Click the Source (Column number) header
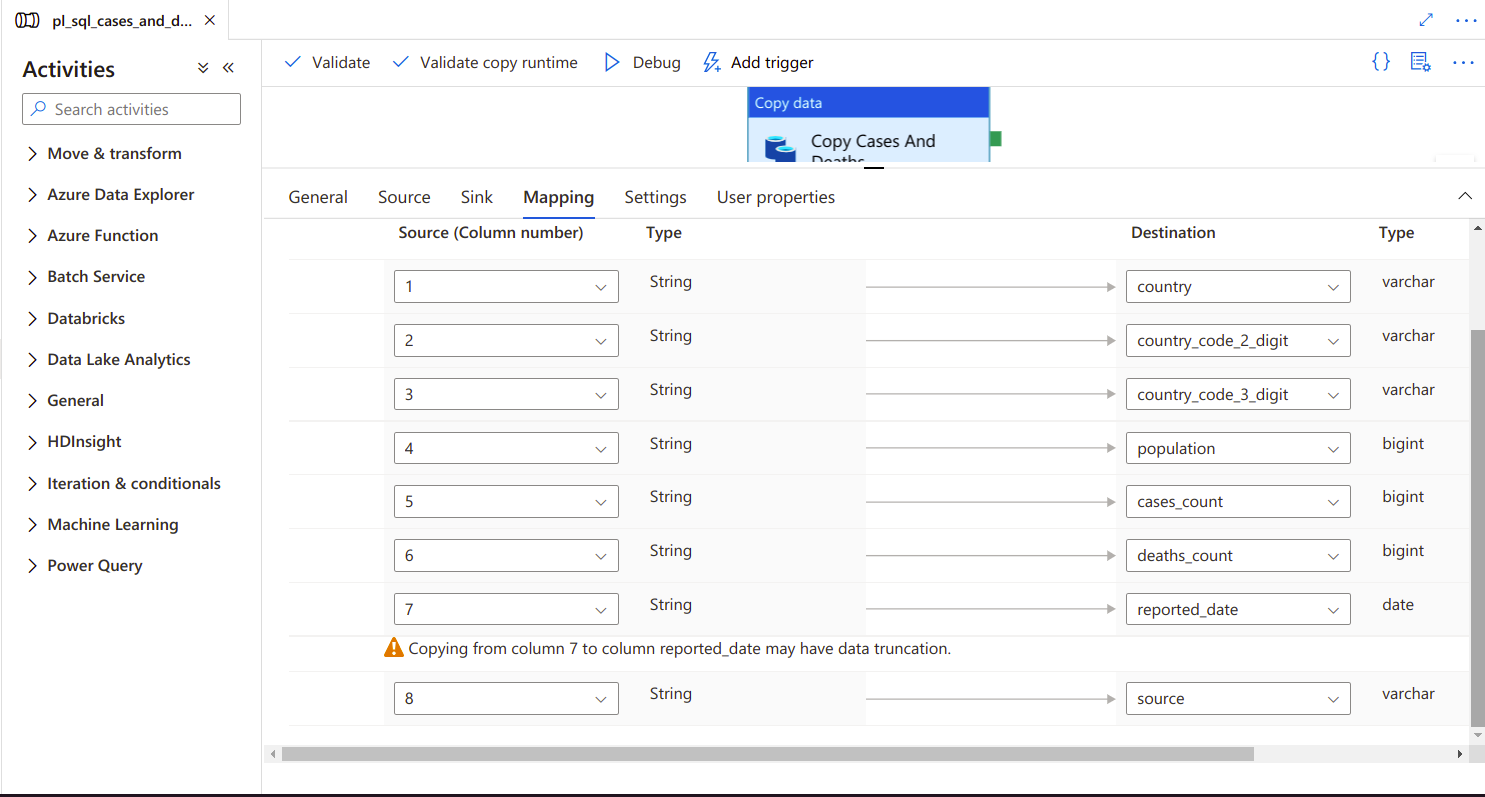The image size is (1485, 797). (491, 233)
